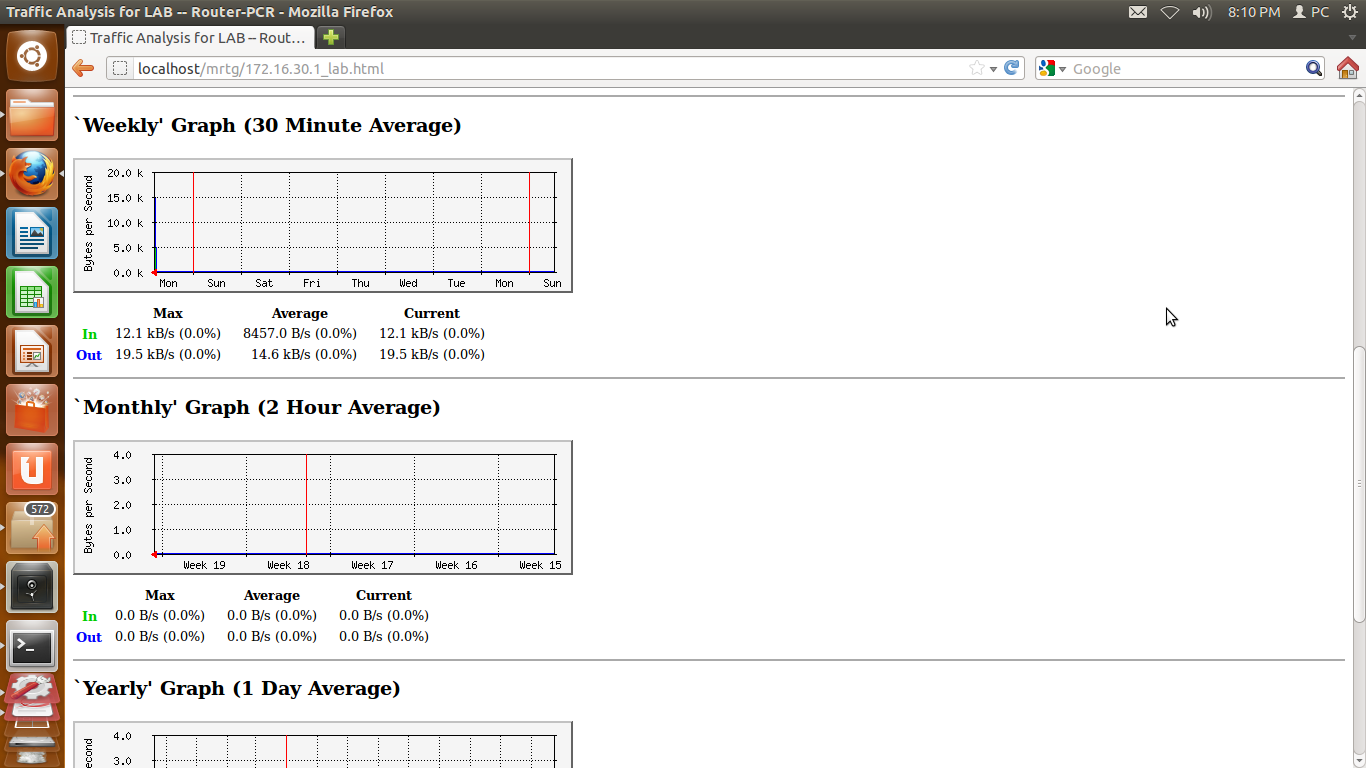Image resolution: width=1366 pixels, height=768 pixels.
Task: Bookmark this page with the star icon
Action: click(x=977, y=68)
